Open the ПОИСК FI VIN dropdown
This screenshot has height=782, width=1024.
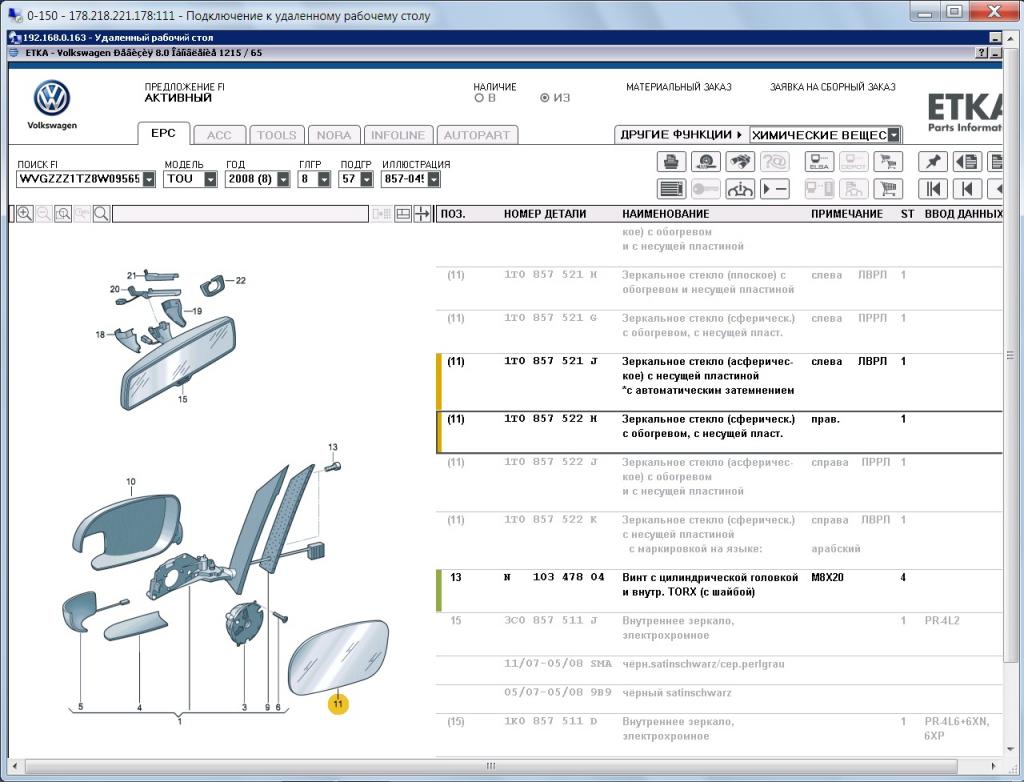[149, 179]
